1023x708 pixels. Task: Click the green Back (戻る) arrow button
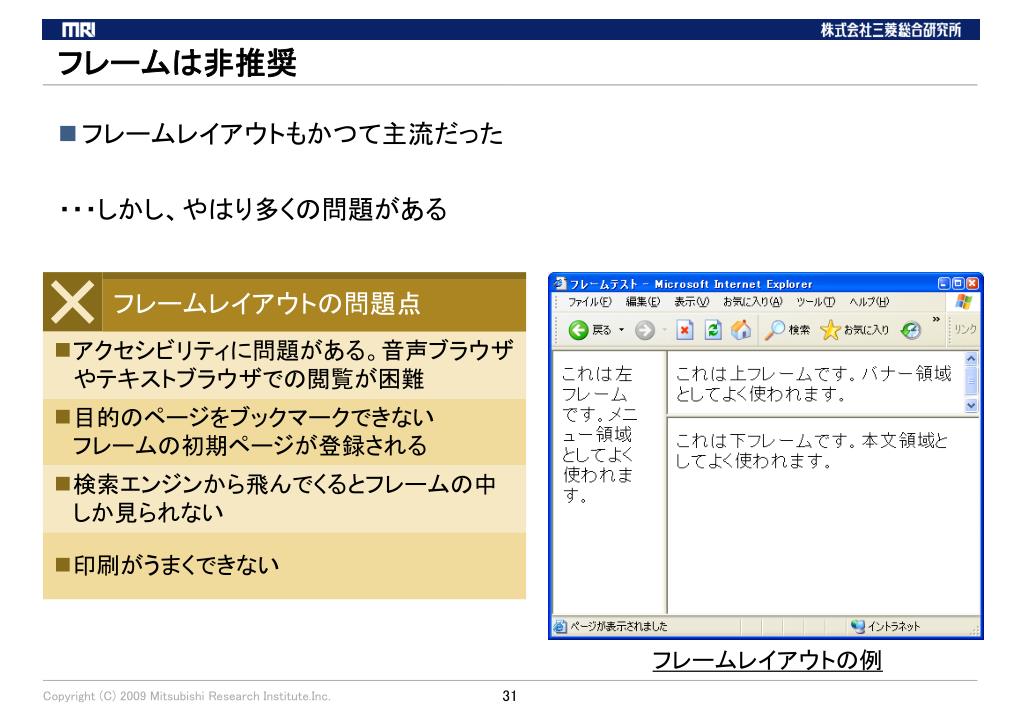point(578,330)
